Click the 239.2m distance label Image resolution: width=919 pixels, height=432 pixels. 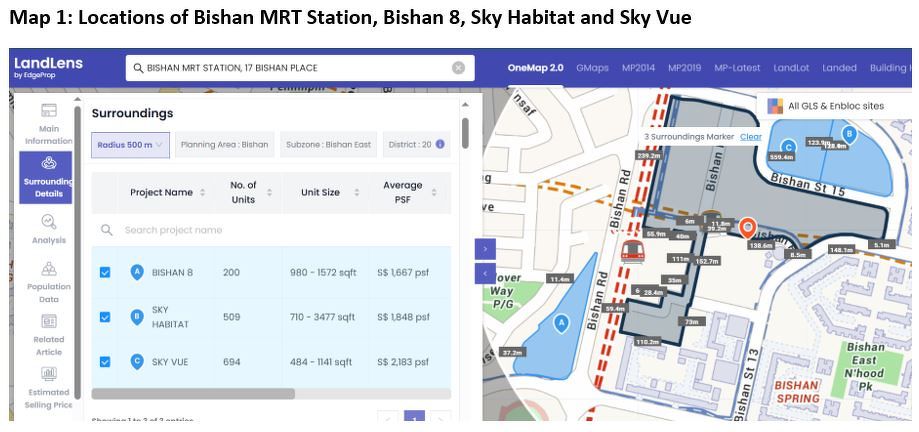tap(649, 155)
